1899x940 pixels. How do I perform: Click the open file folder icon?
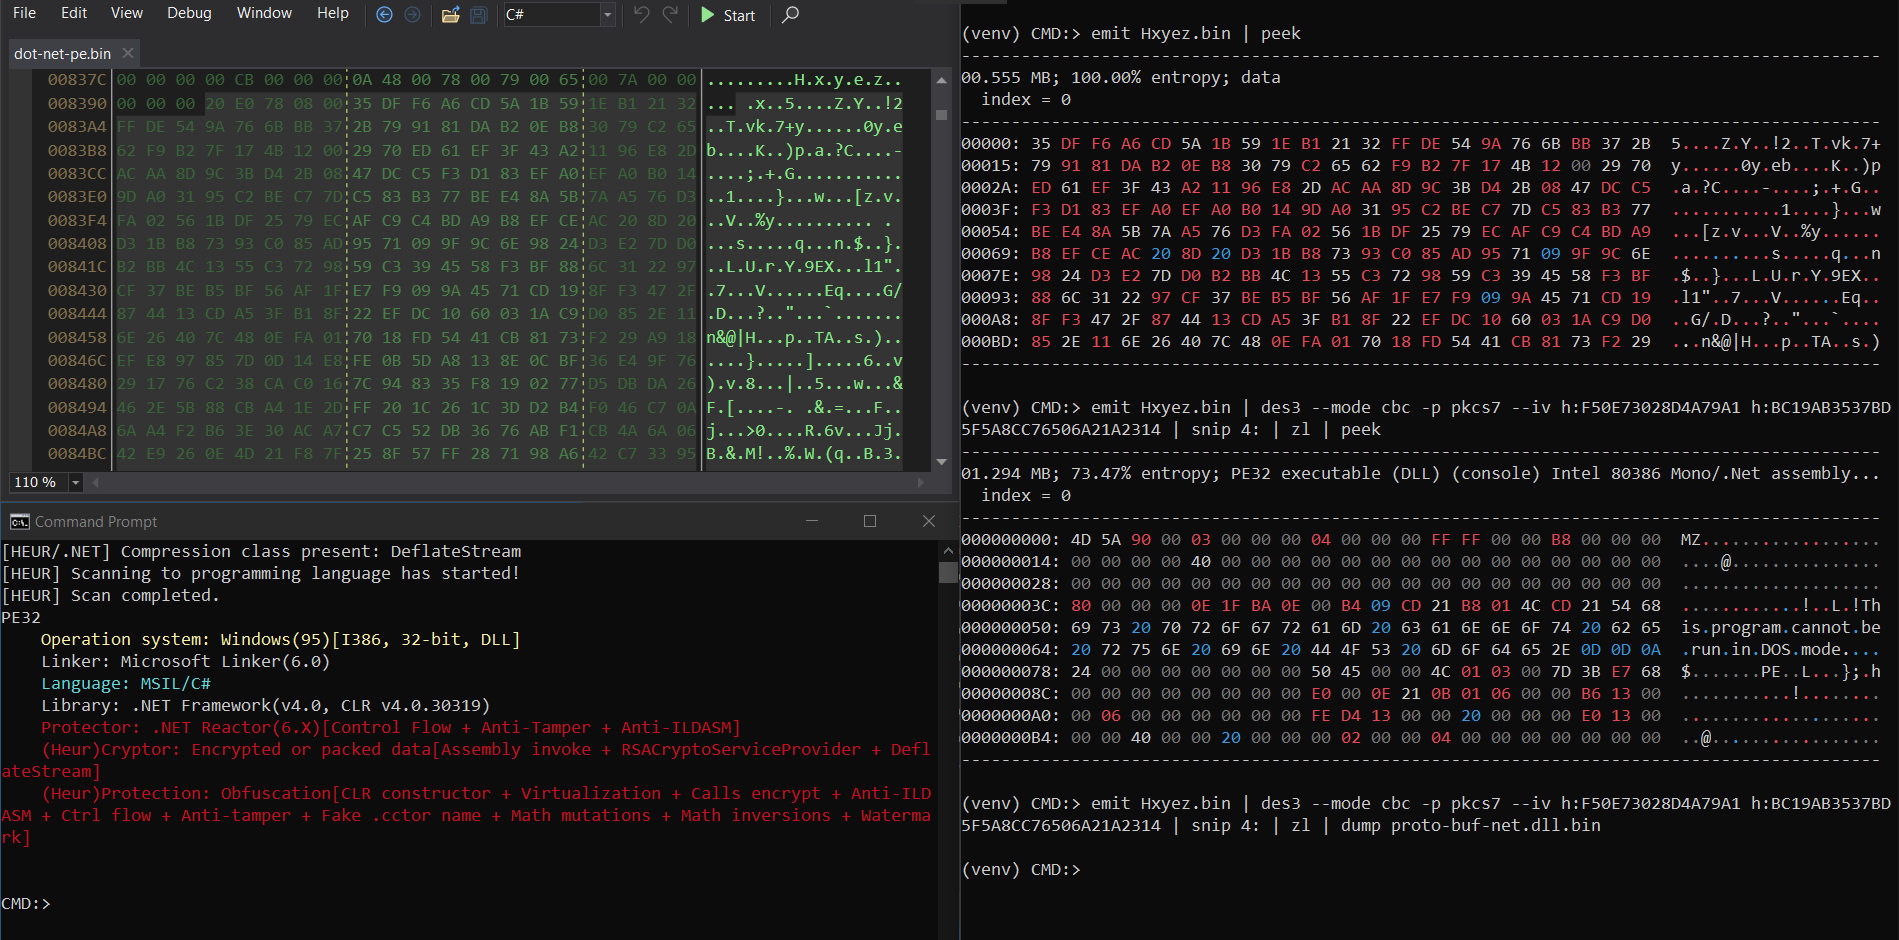(x=451, y=15)
